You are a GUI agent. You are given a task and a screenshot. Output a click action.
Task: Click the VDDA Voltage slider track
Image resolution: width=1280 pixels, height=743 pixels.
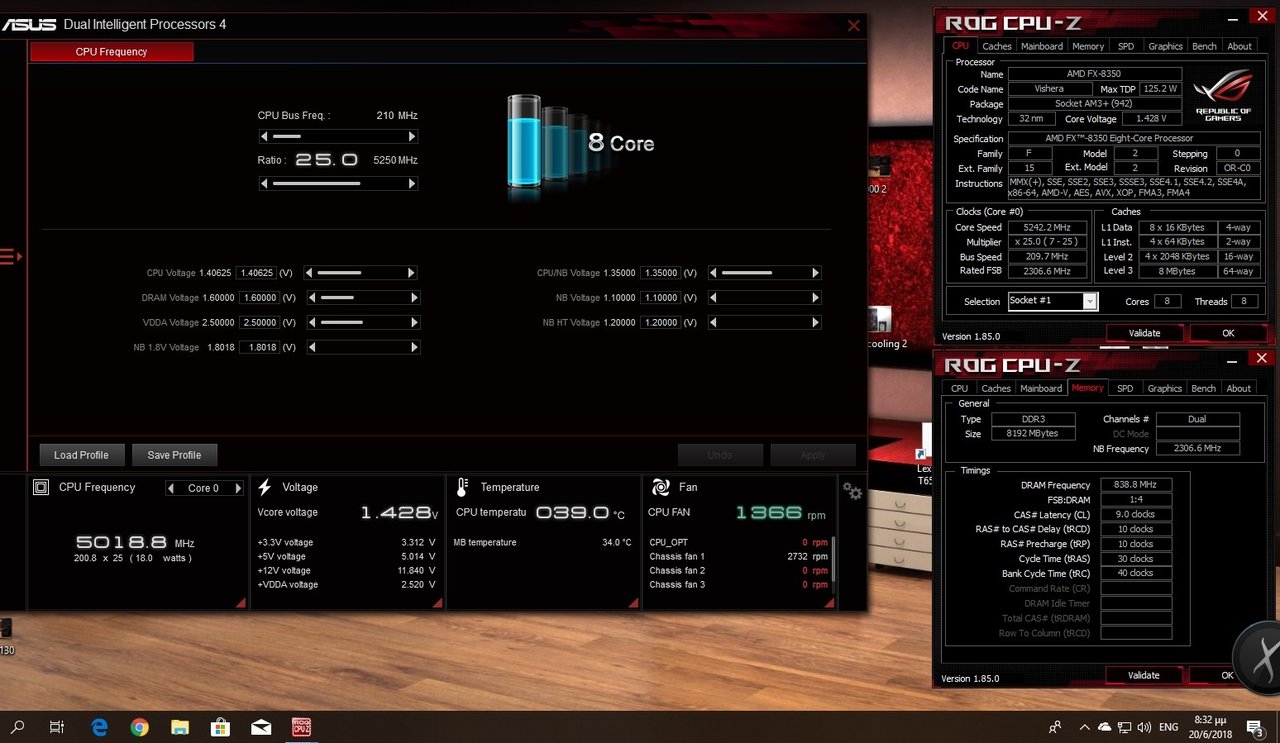coord(362,322)
